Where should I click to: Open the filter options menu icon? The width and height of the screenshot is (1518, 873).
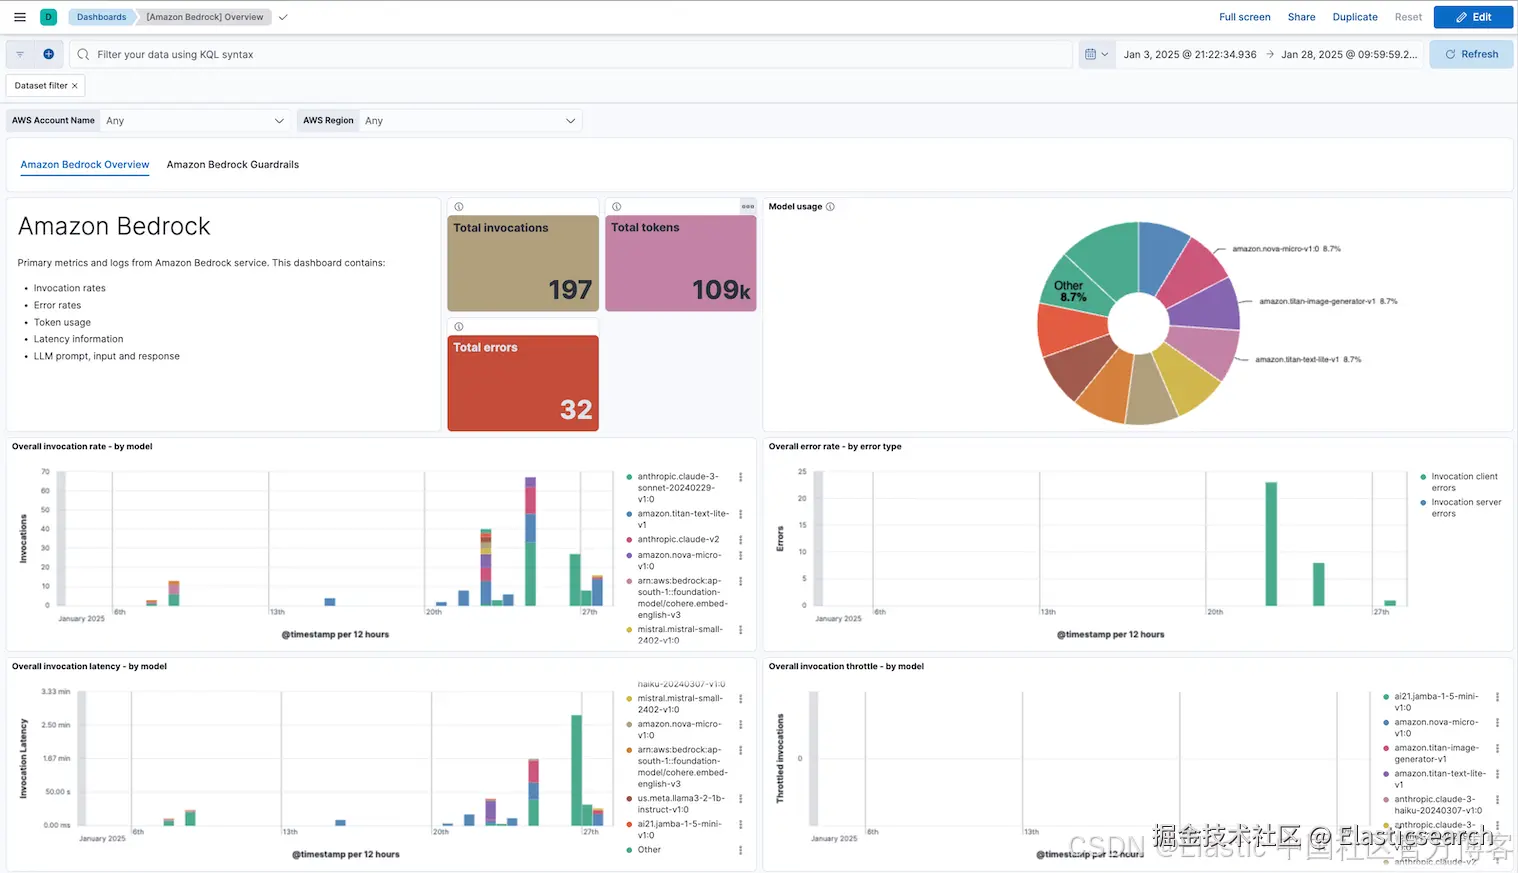(x=20, y=54)
